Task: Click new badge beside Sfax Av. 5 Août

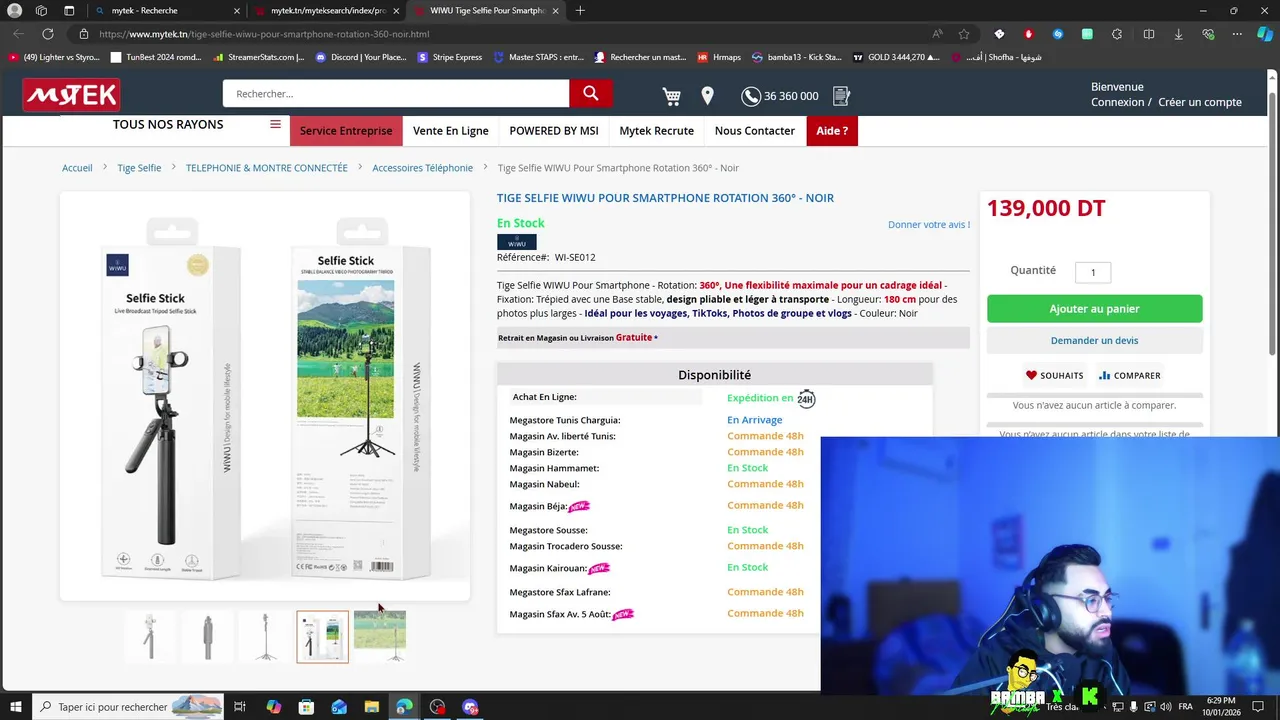Action: (x=623, y=614)
